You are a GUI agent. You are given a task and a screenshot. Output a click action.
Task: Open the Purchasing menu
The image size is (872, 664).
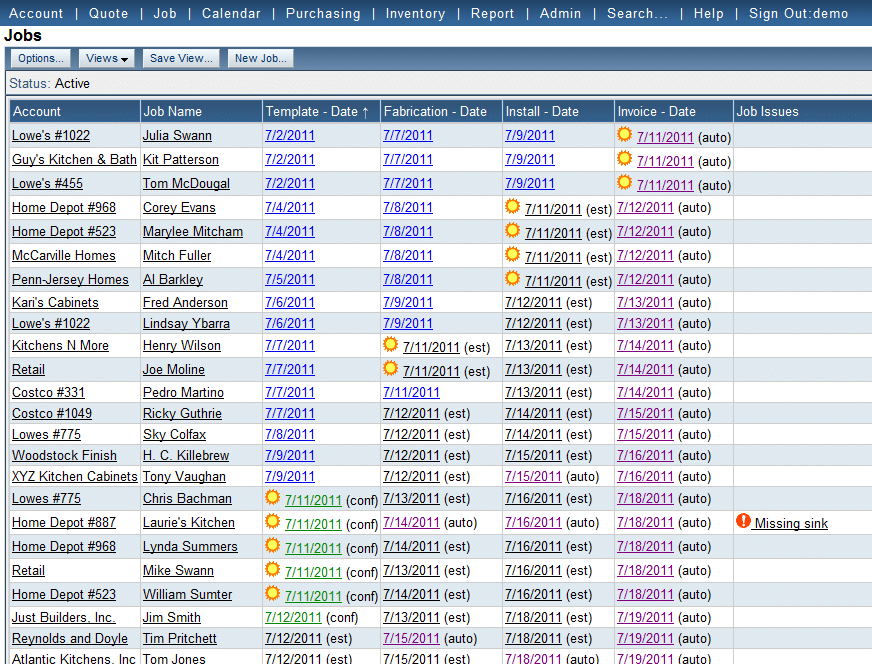[x=323, y=13]
